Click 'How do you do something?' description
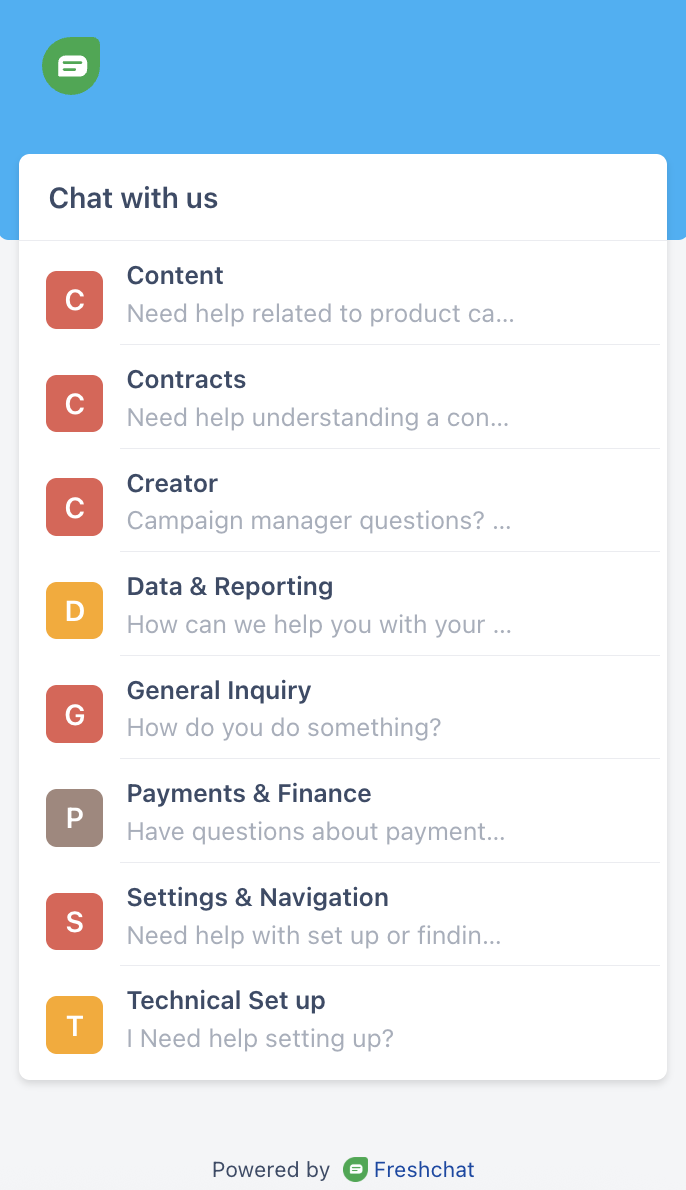 tap(284, 728)
